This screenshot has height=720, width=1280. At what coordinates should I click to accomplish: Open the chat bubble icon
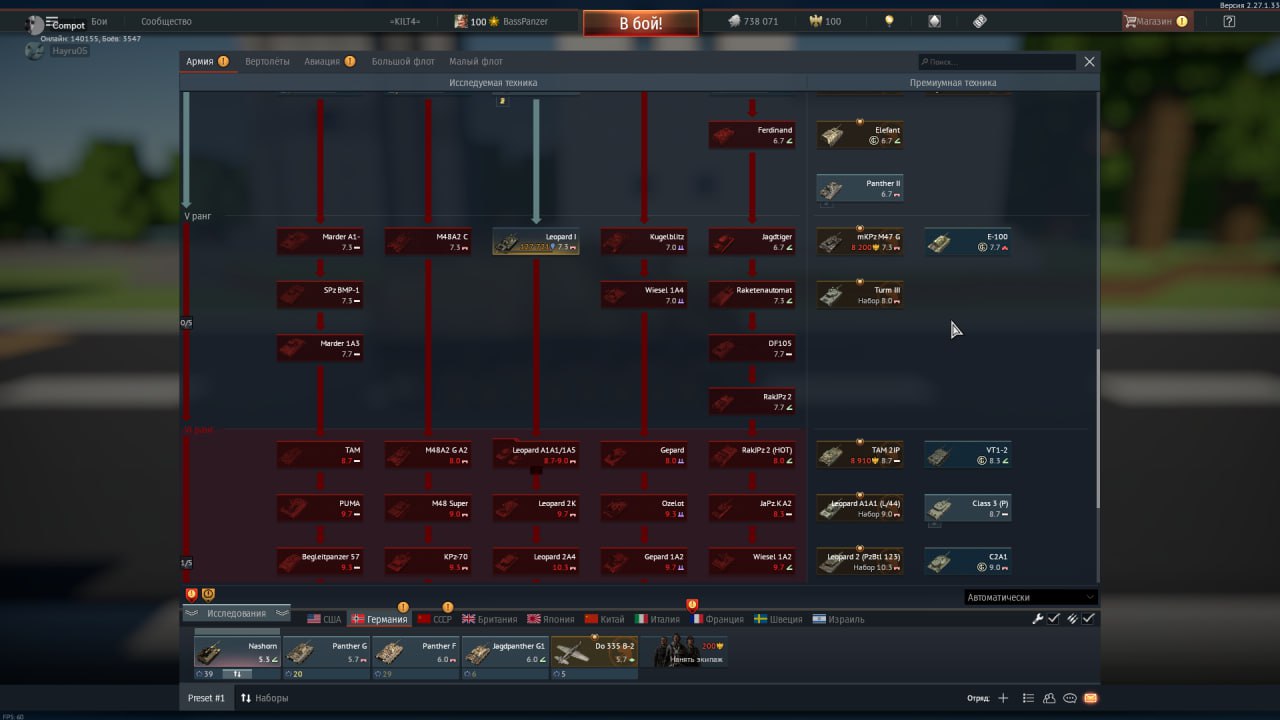coord(1070,698)
